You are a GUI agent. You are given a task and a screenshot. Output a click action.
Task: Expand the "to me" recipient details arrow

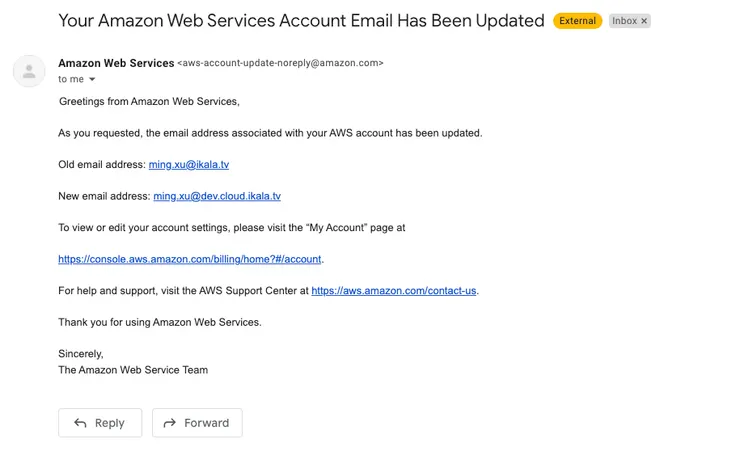tap(92, 79)
